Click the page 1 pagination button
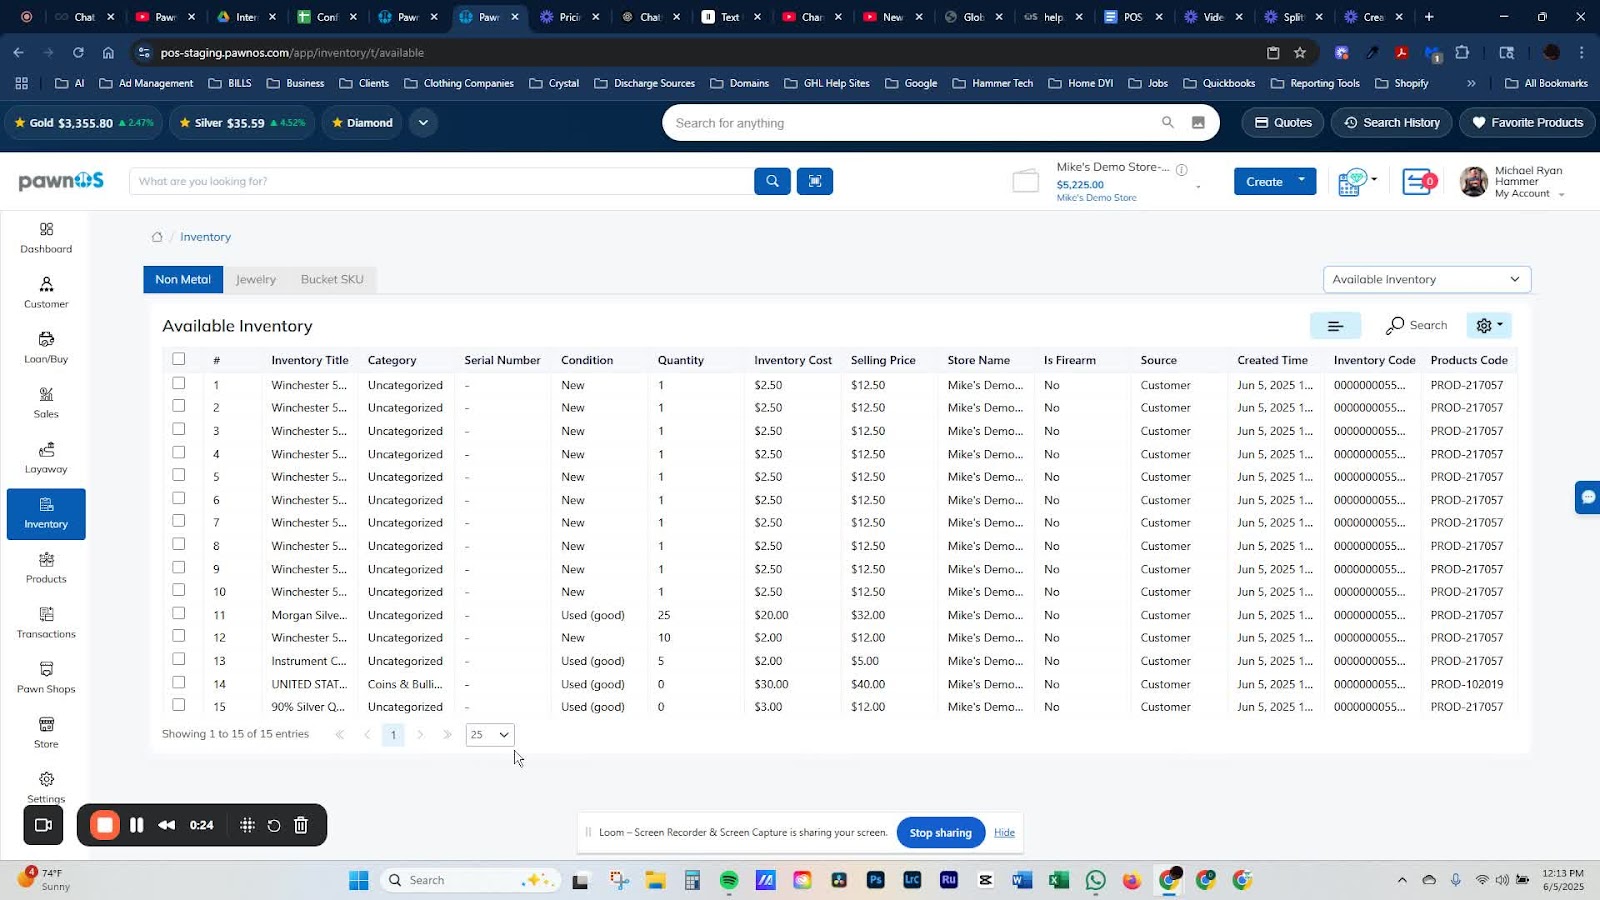This screenshot has height=900, width=1600. (x=393, y=735)
